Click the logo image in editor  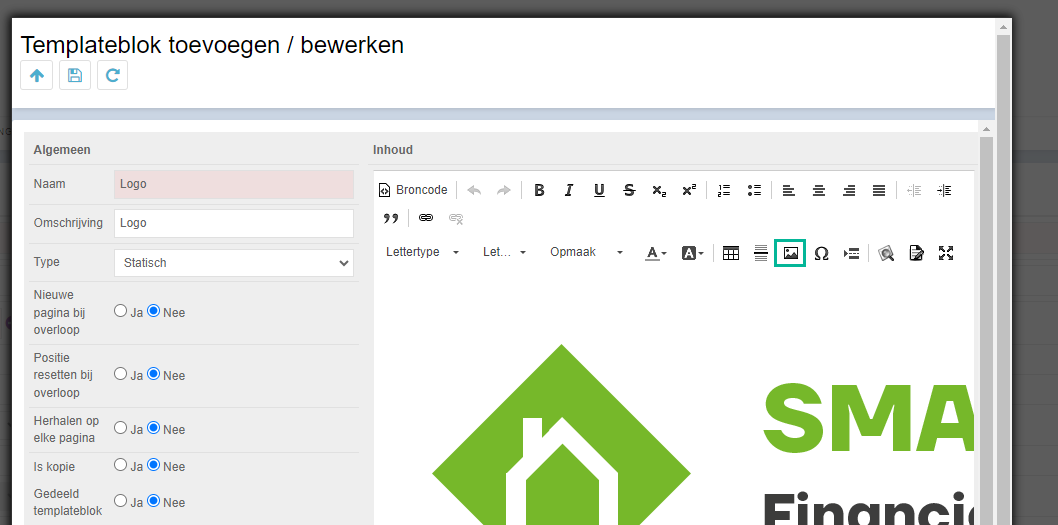click(x=702, y=435)
